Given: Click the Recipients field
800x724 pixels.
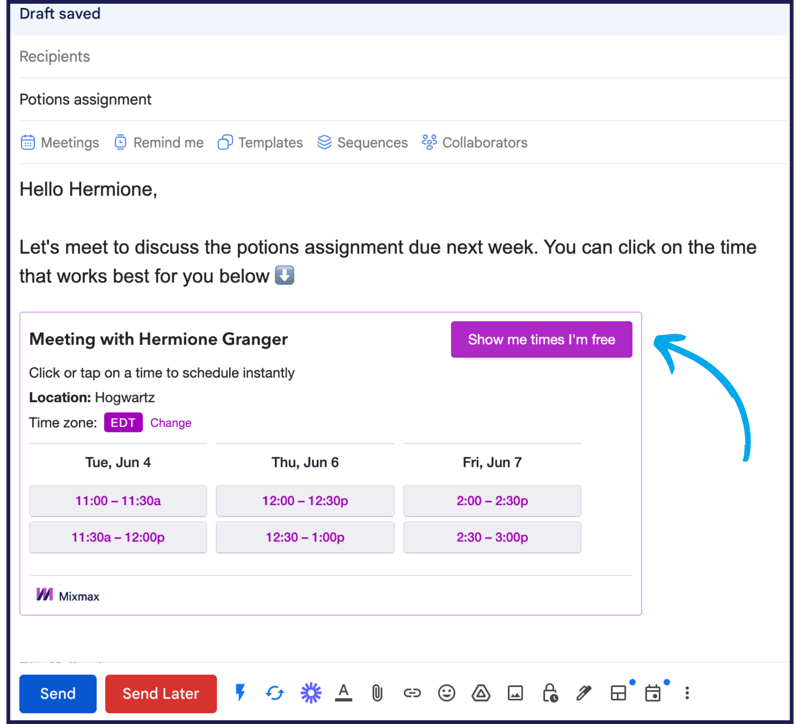Looking at the screenshot, I should [404, 57].
